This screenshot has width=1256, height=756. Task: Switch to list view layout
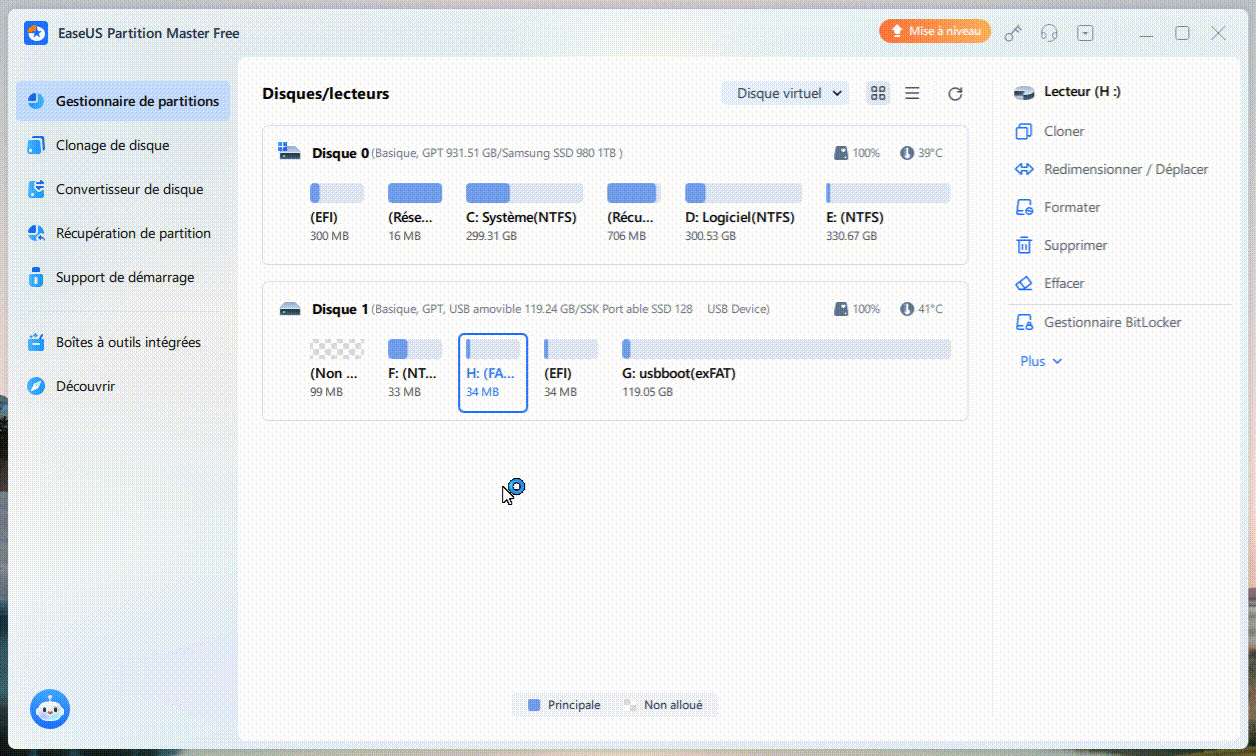912,93
